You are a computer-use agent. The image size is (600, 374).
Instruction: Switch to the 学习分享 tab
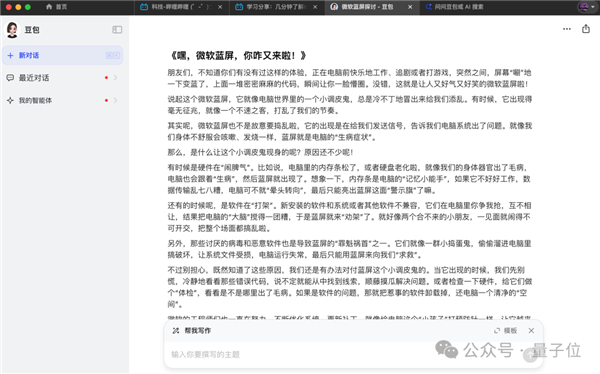(x=271, y=7)
